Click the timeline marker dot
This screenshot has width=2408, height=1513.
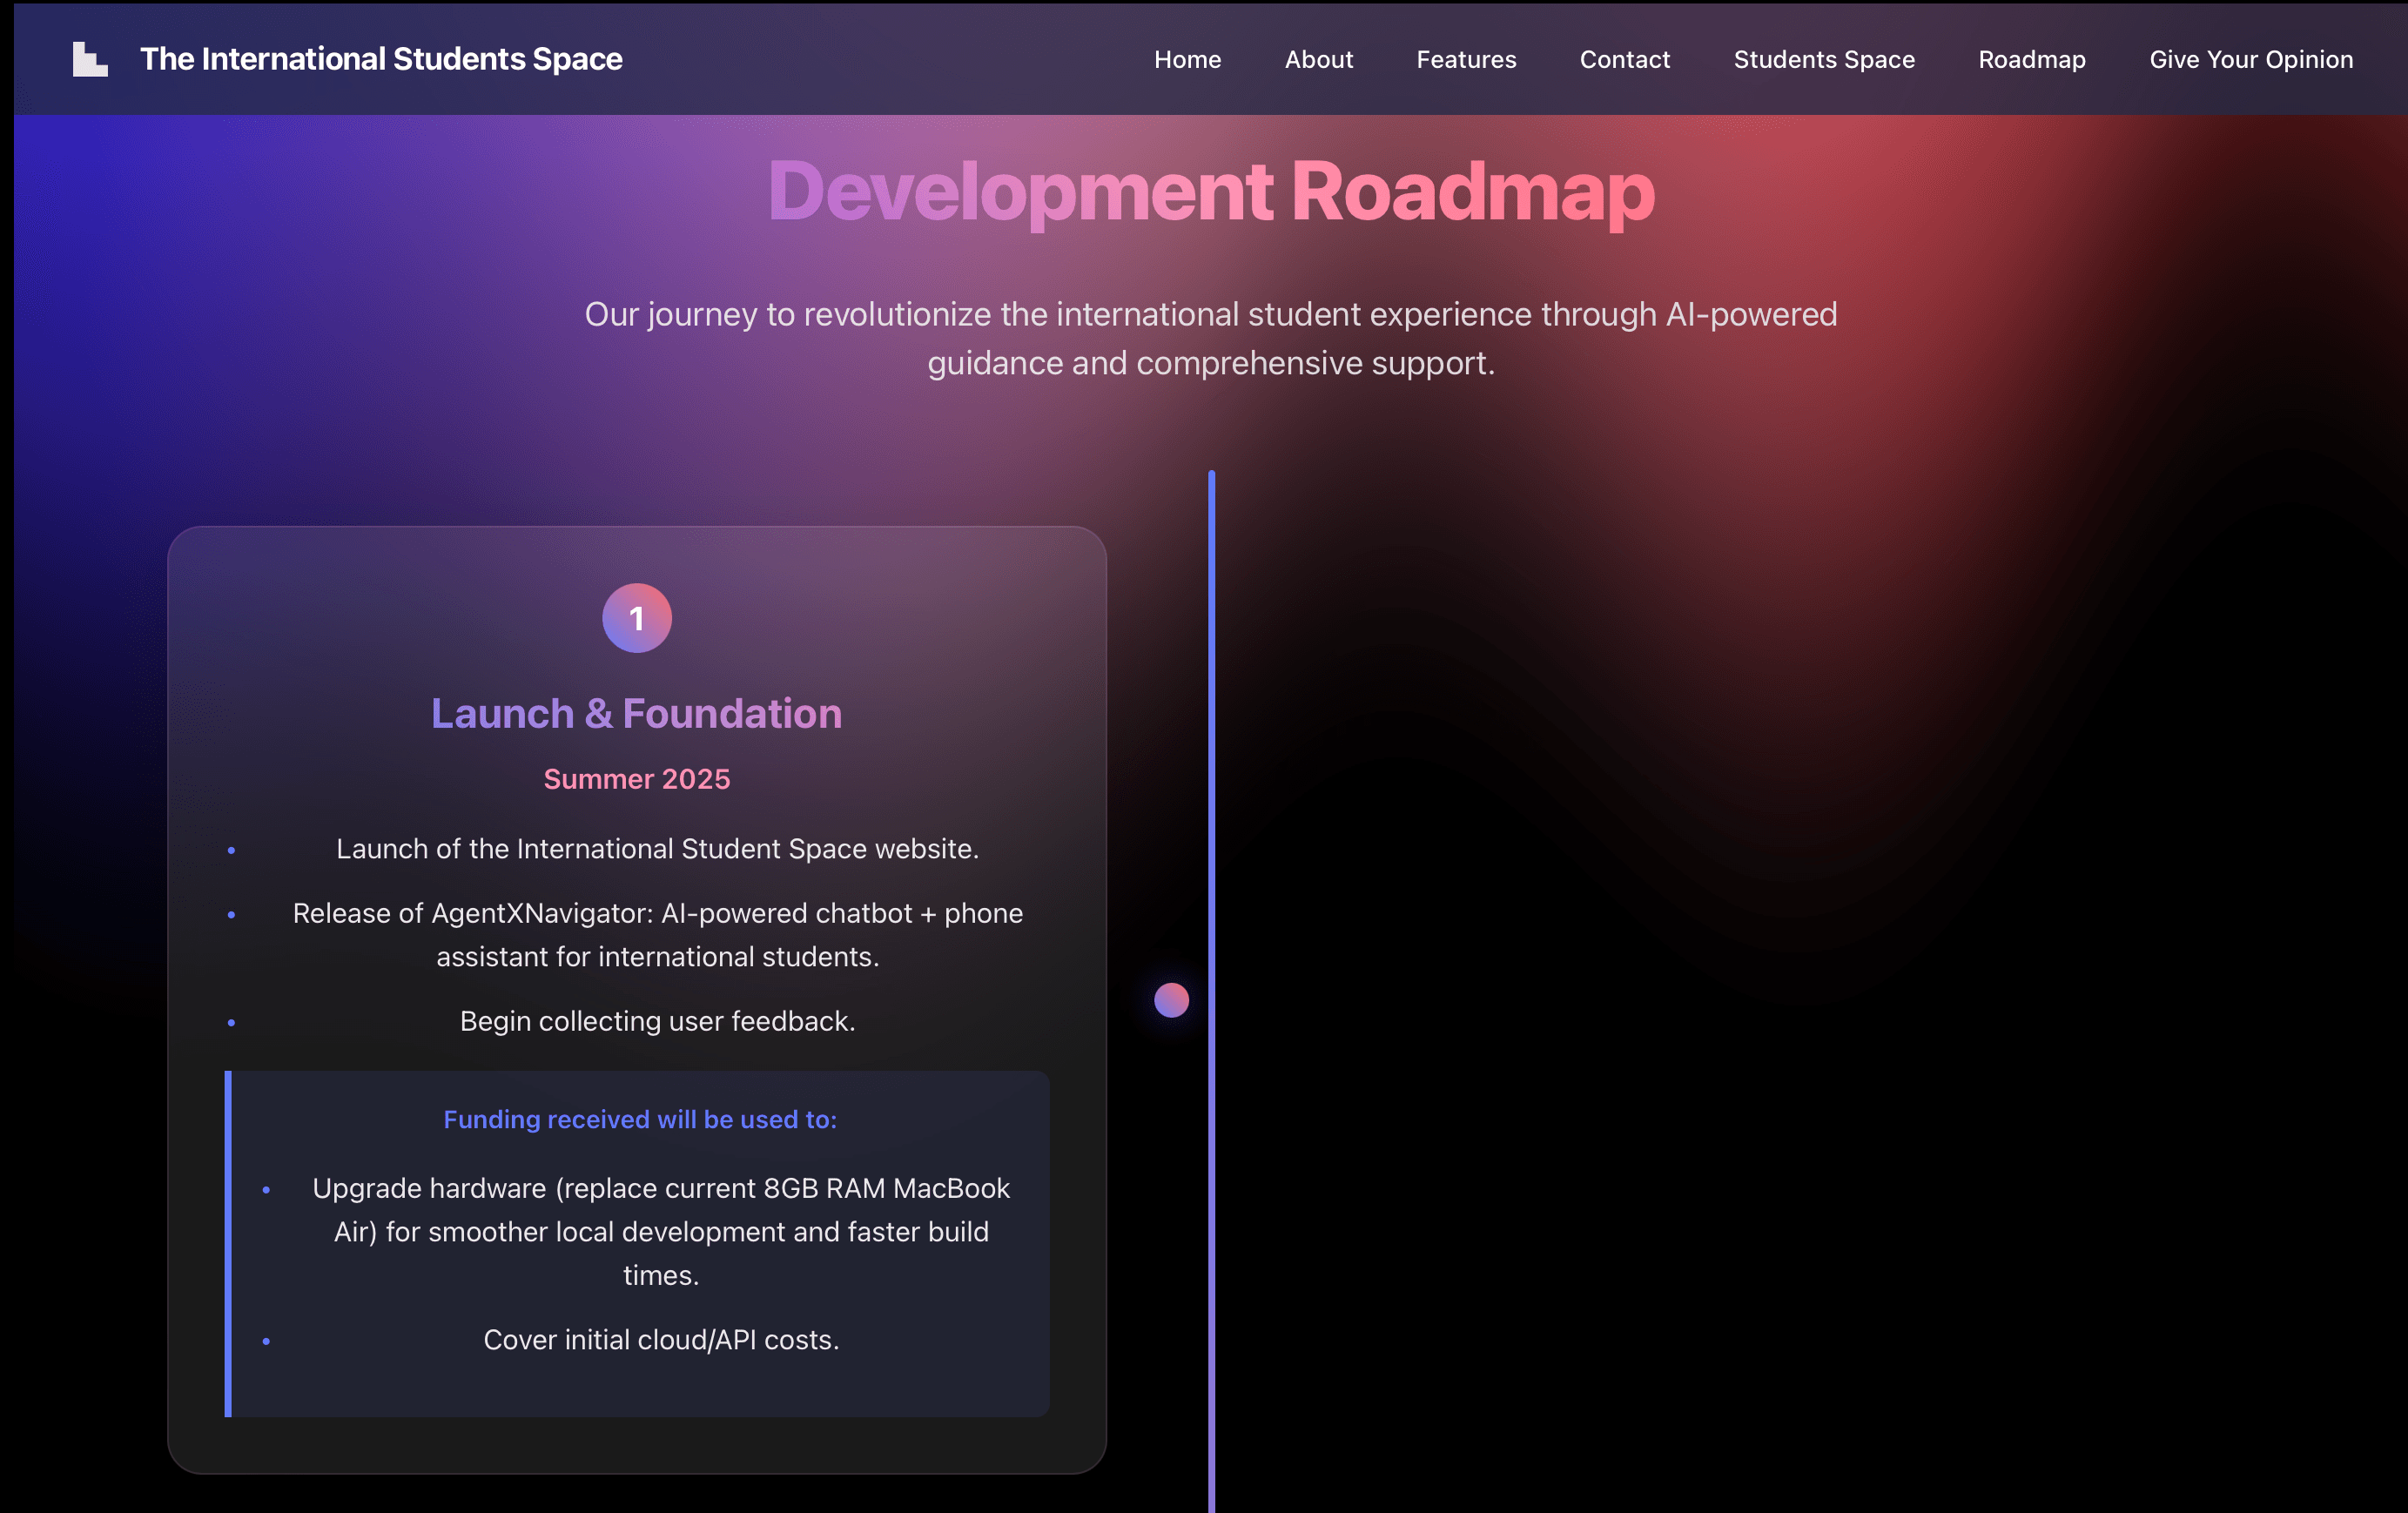[x=1171, y=999]
